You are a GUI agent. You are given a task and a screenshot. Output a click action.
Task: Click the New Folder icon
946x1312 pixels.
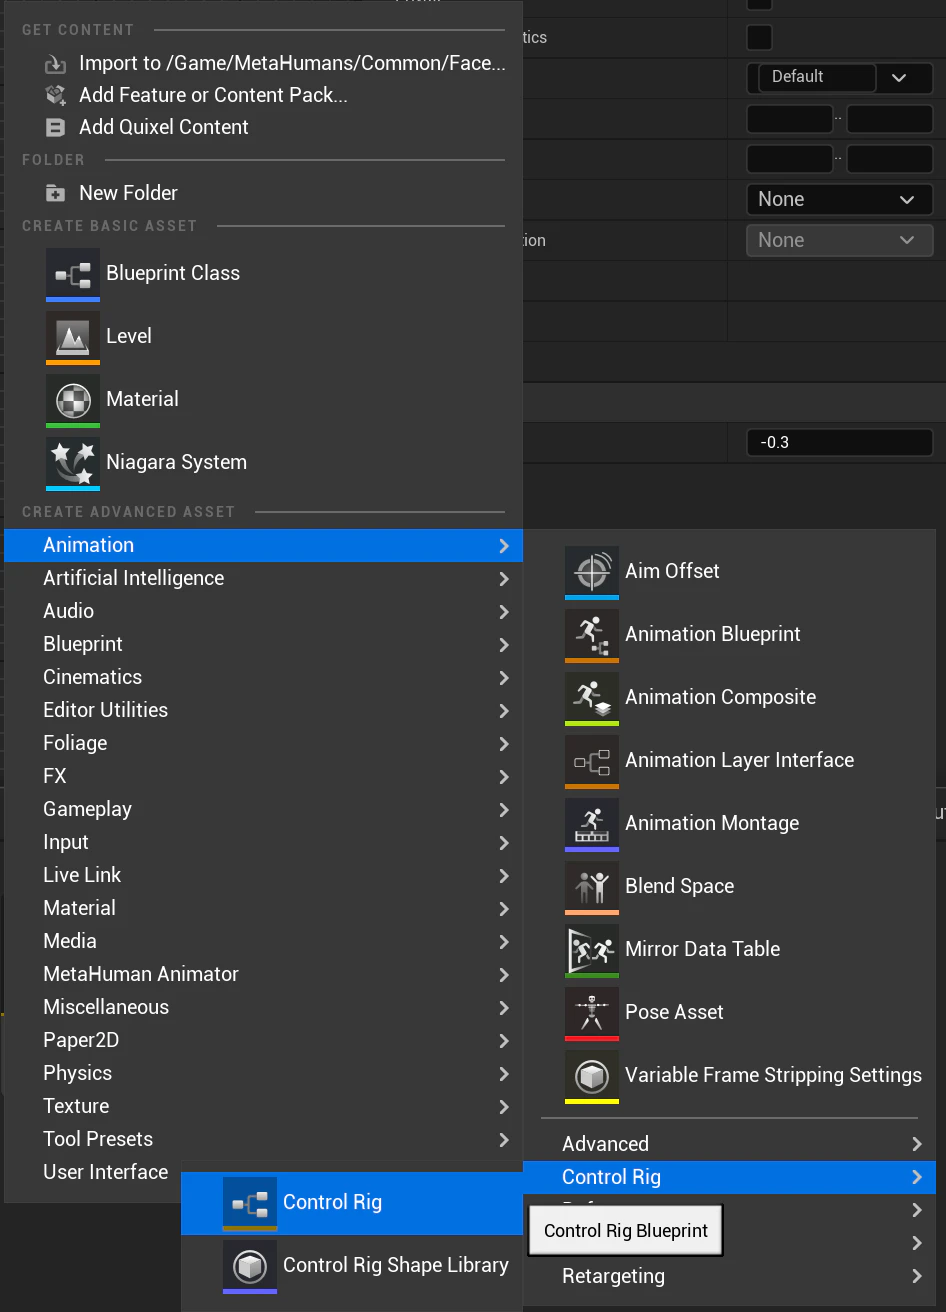click(55, 194)
